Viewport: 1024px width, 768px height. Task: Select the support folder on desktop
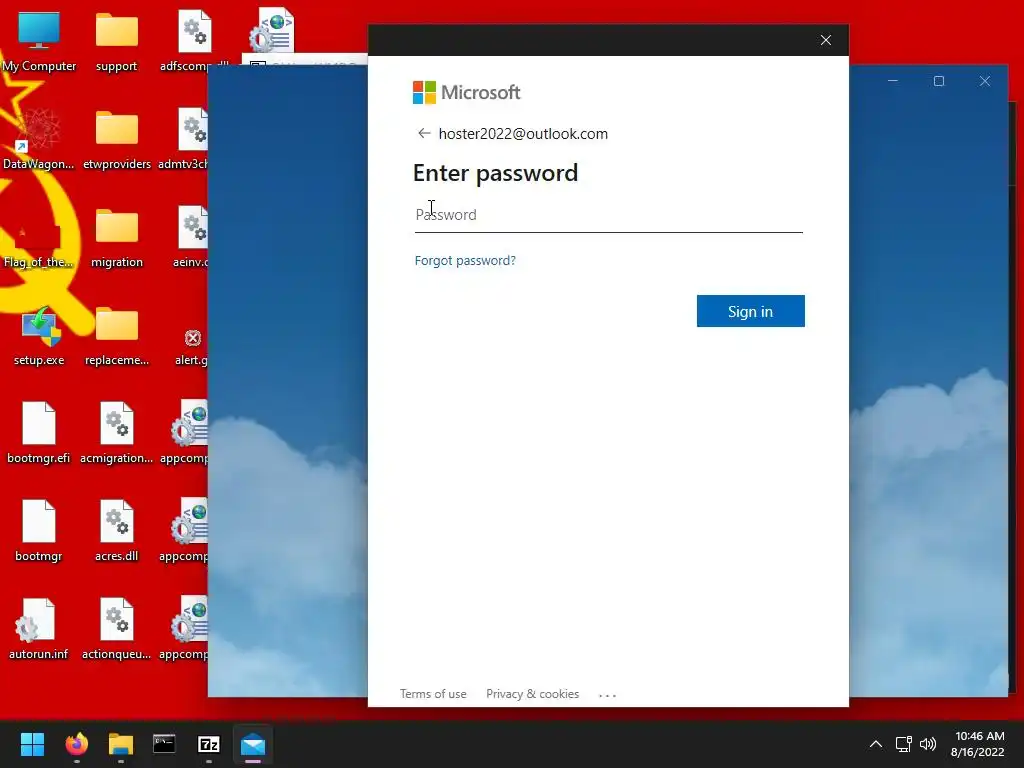coord(116,42)
